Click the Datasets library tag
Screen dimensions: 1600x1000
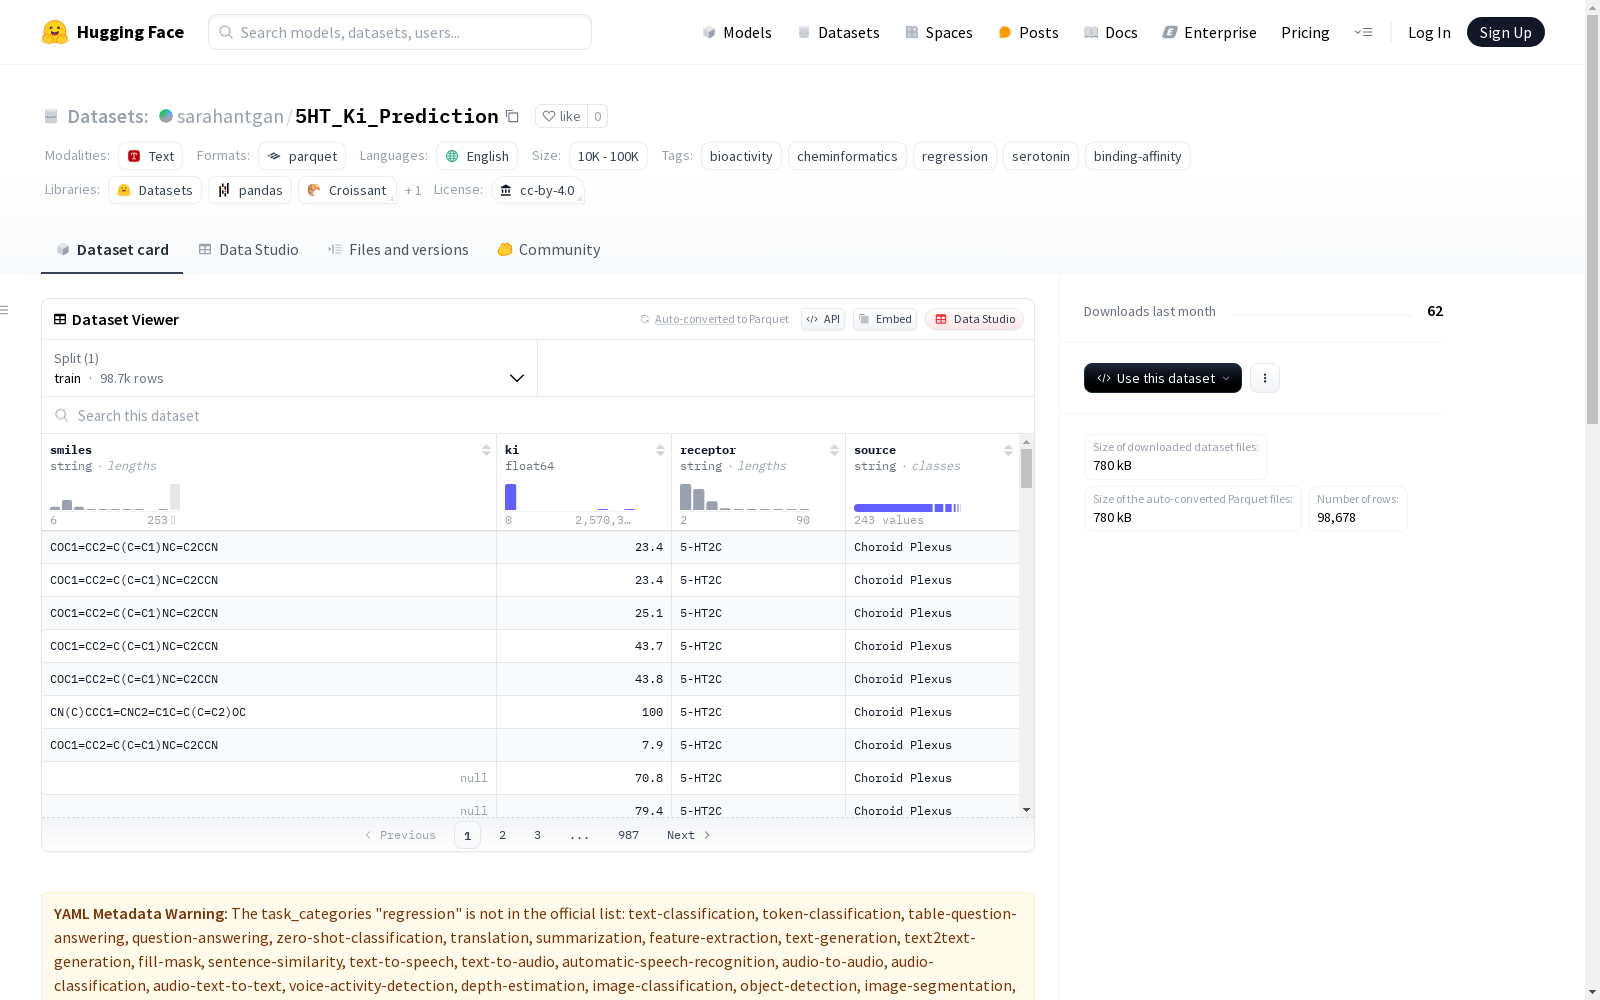(x=155, y=190)
